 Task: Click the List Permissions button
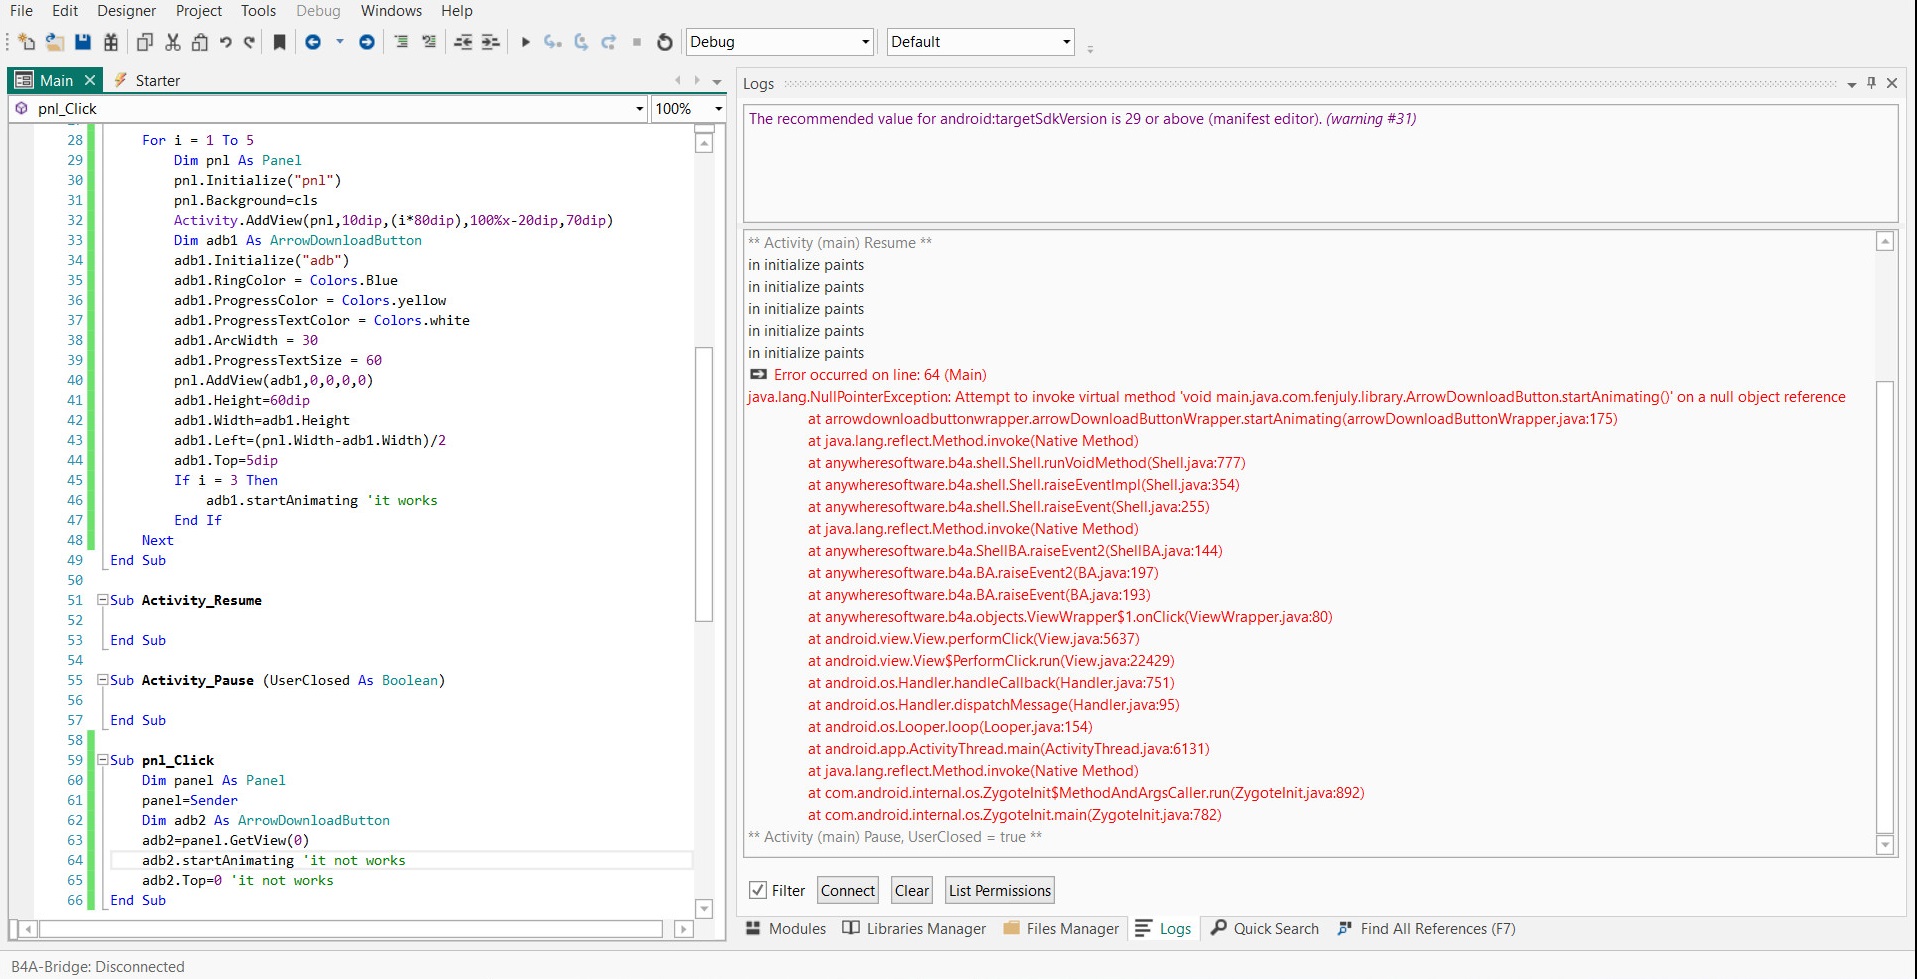999,890
